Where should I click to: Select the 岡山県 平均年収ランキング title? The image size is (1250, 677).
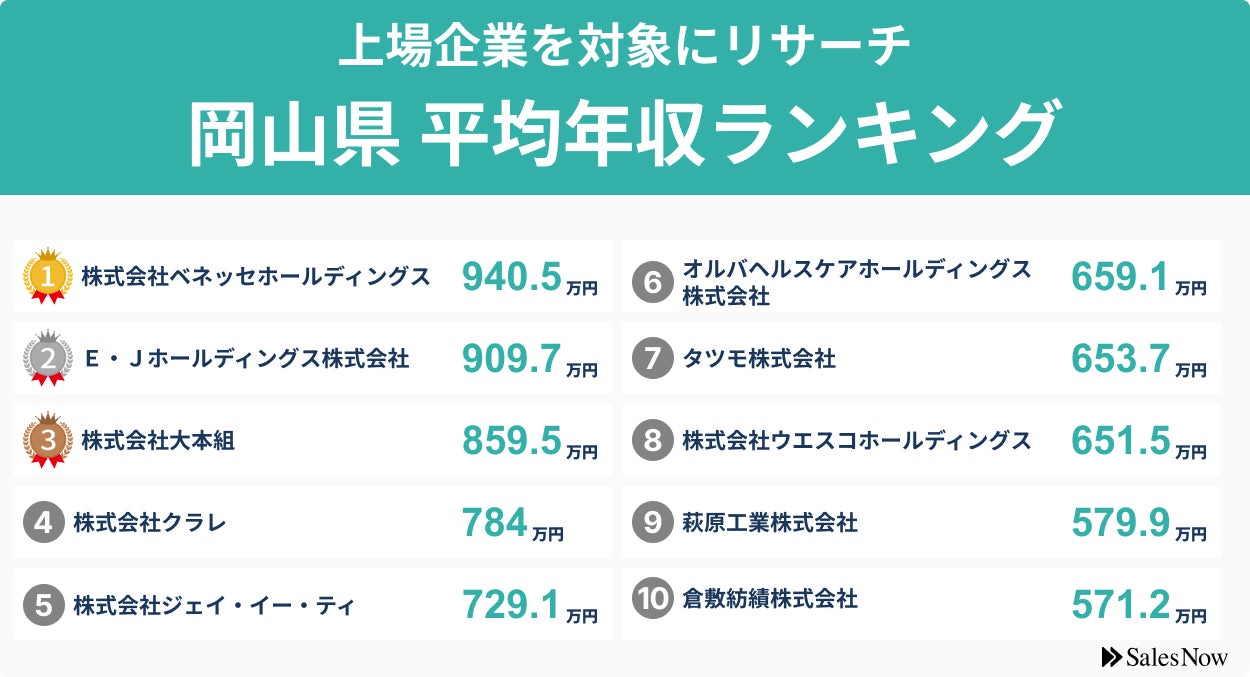click(x=624, y=134)
